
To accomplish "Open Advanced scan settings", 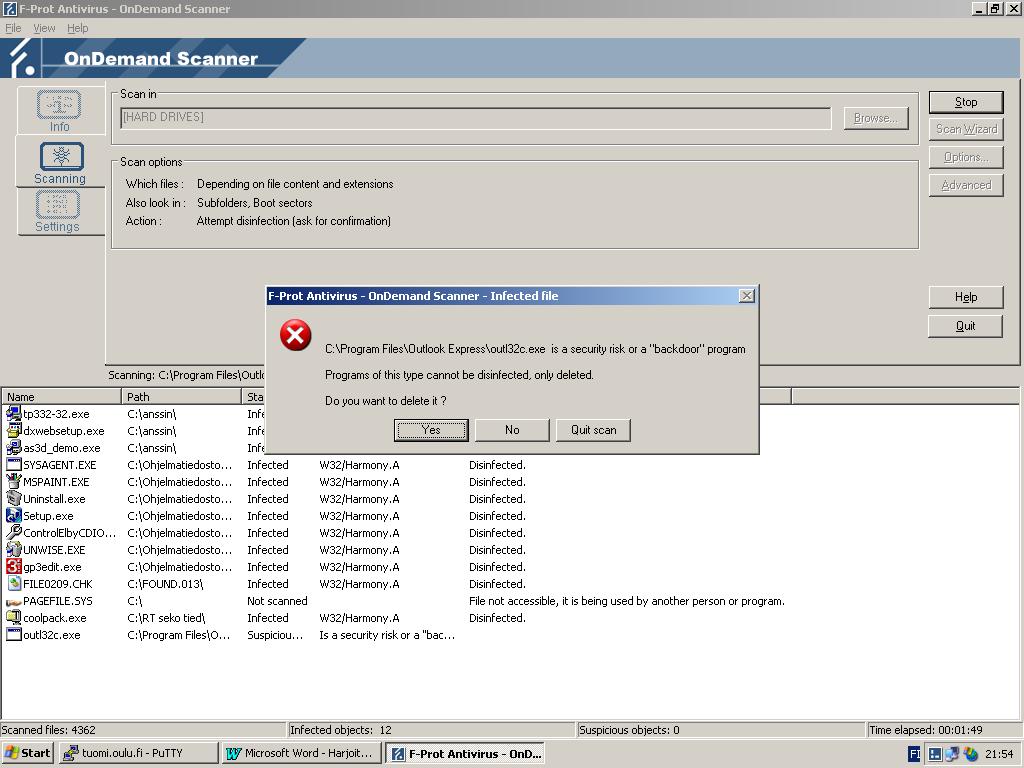I will tap(966, 185).
